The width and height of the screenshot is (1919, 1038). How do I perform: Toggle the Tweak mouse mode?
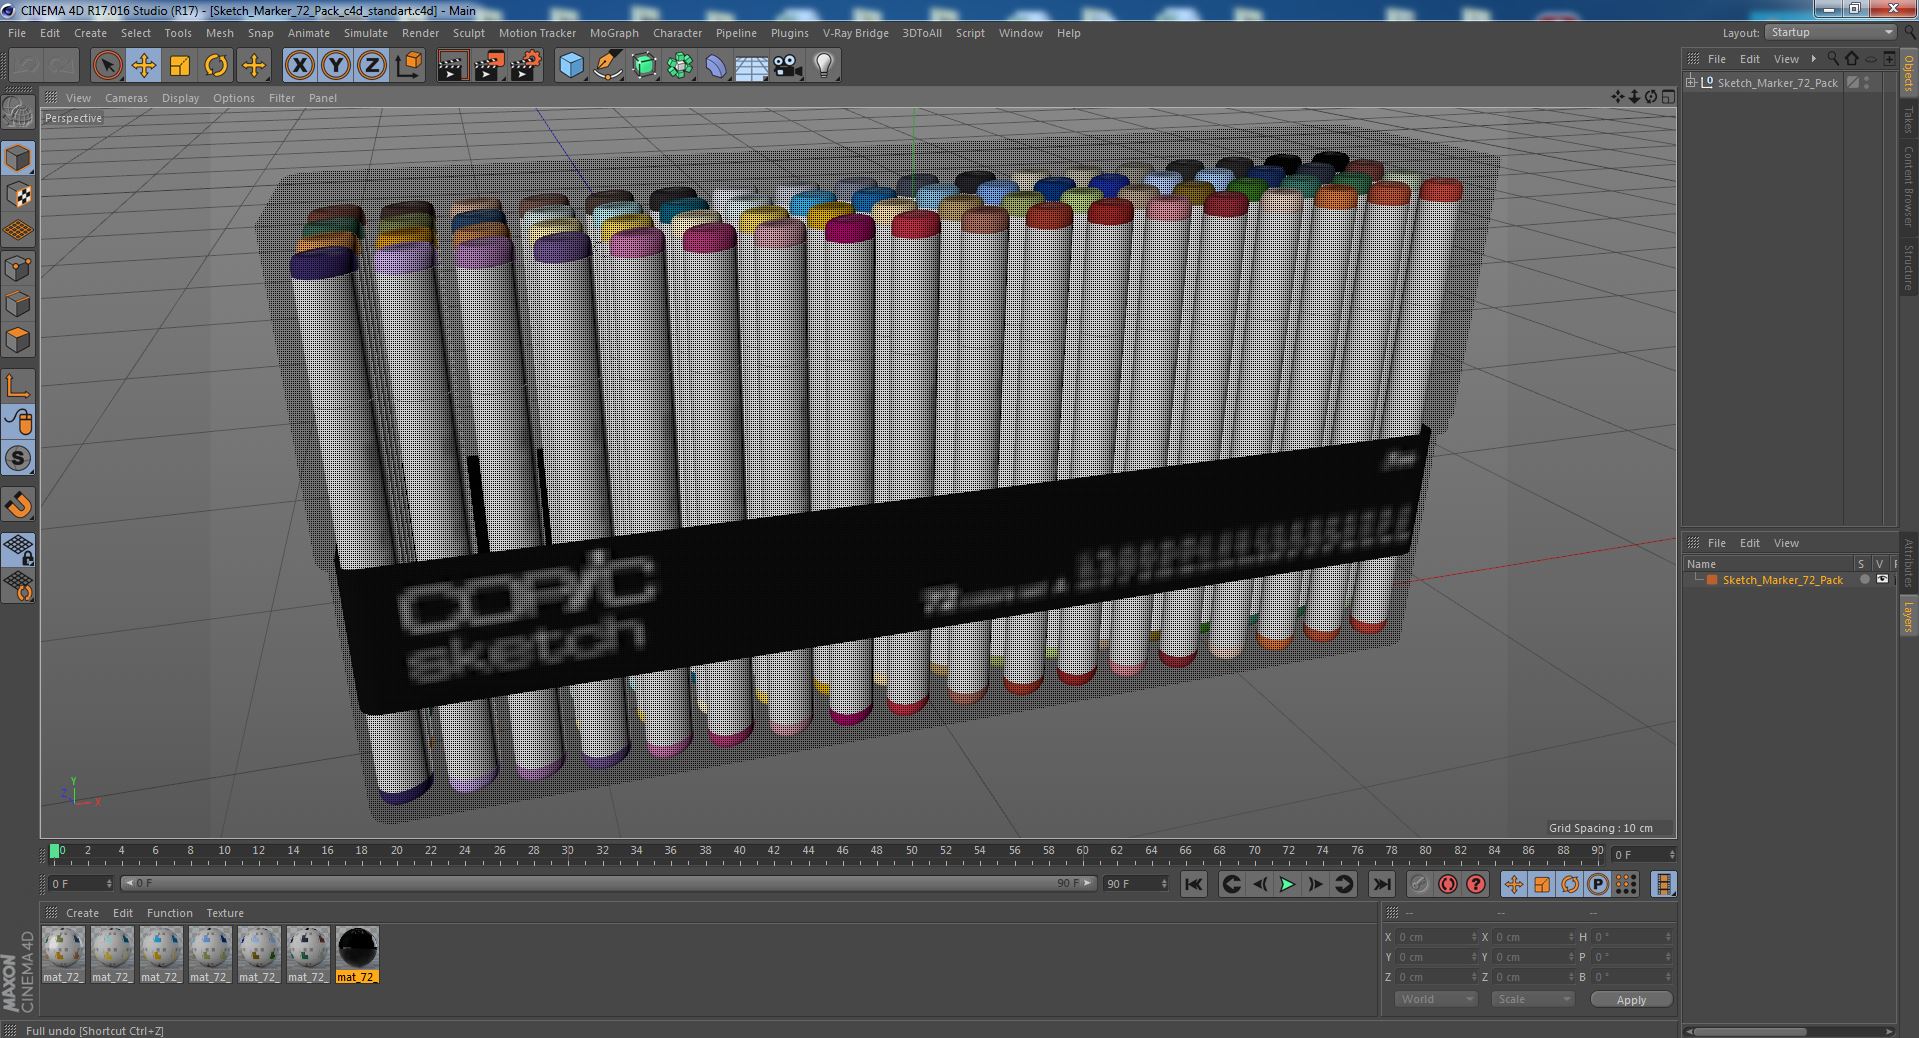click(x=18, y=422)
